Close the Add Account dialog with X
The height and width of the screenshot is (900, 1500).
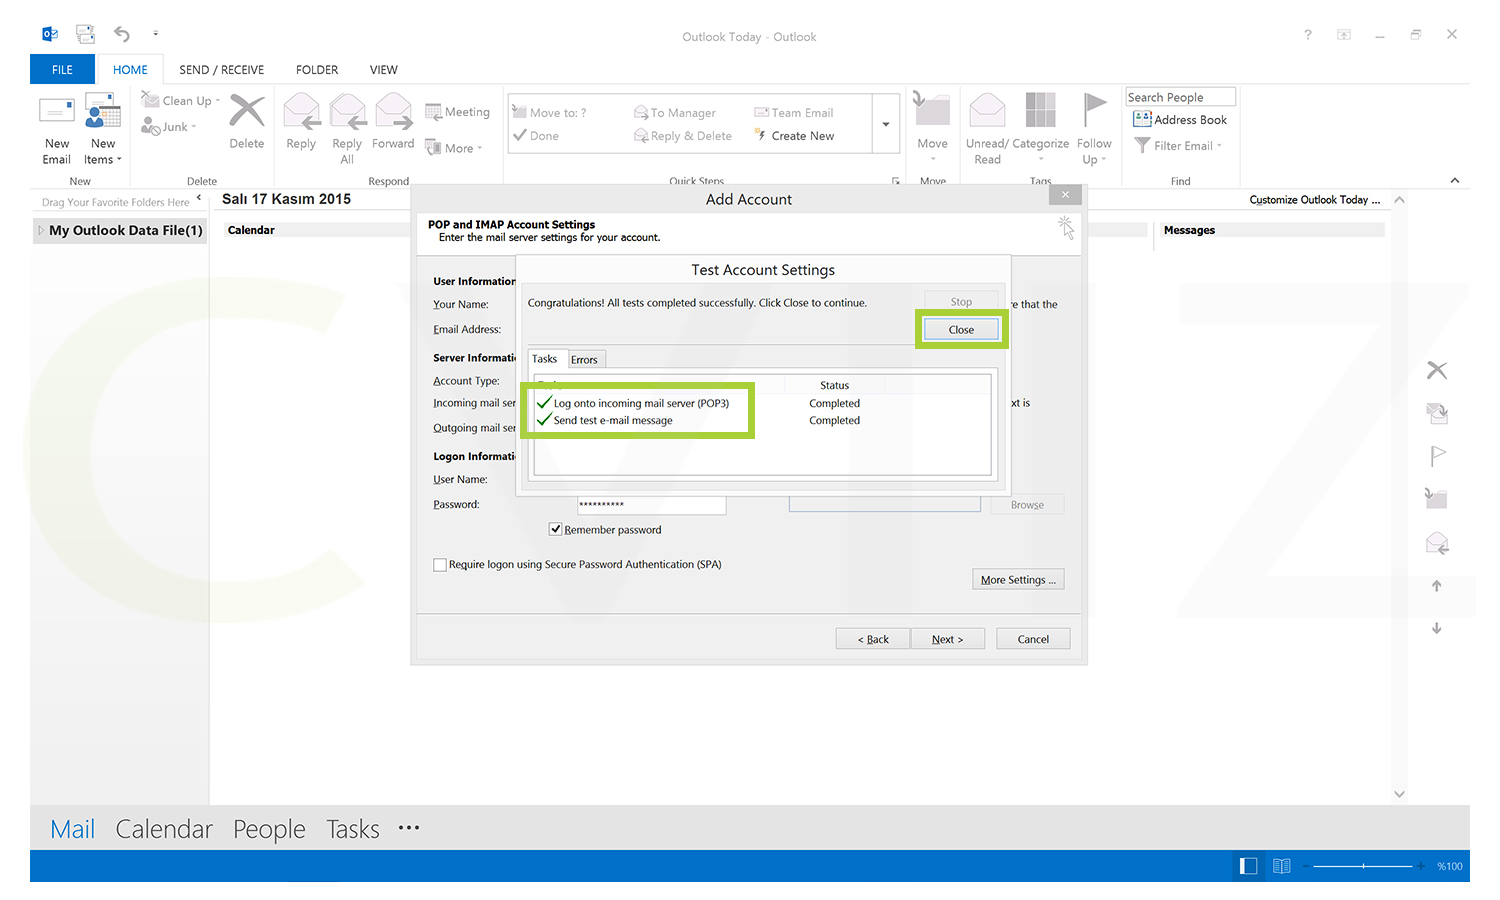click(x=1066, y=194)
